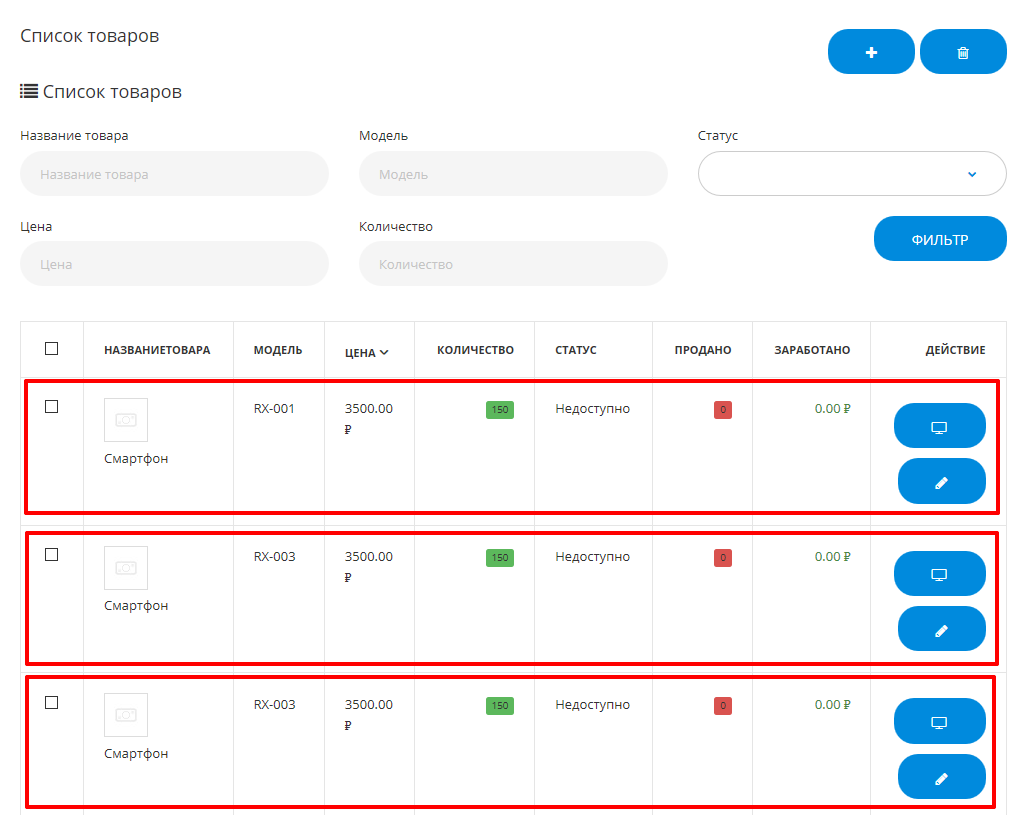The width and height of the screenshot is (1026, 815).
Task: Click the monitor view icon for RX-001
Action: [x=939, y=427]
